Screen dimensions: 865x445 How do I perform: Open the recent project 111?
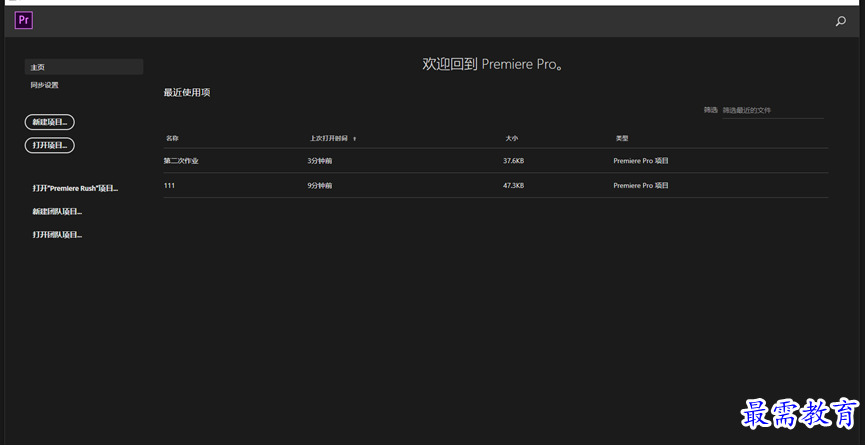[x=169, y=186]
